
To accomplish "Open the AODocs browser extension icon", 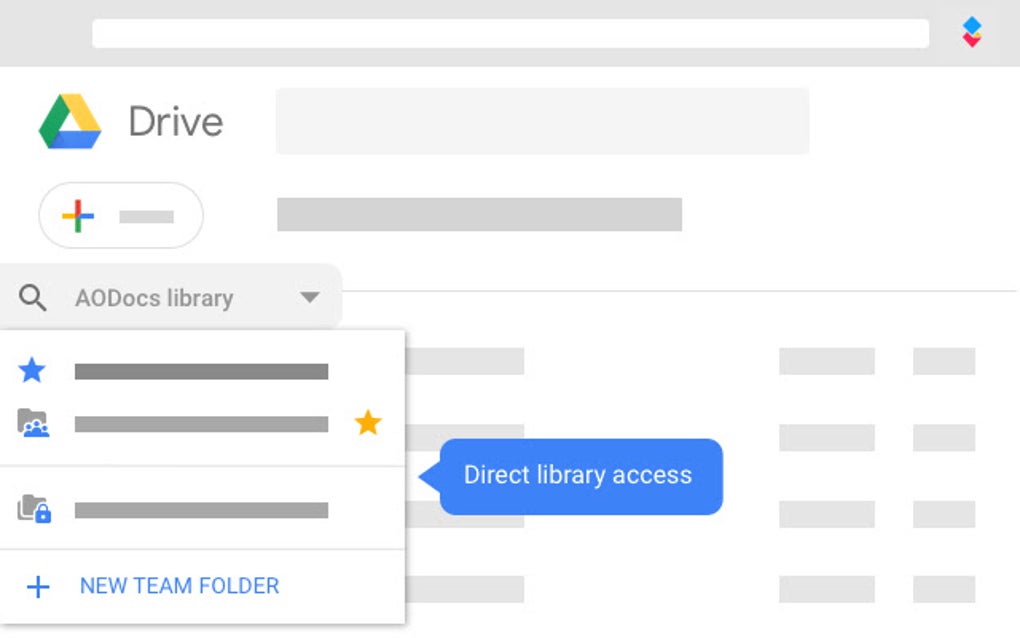I will click(x=970, y=32).
